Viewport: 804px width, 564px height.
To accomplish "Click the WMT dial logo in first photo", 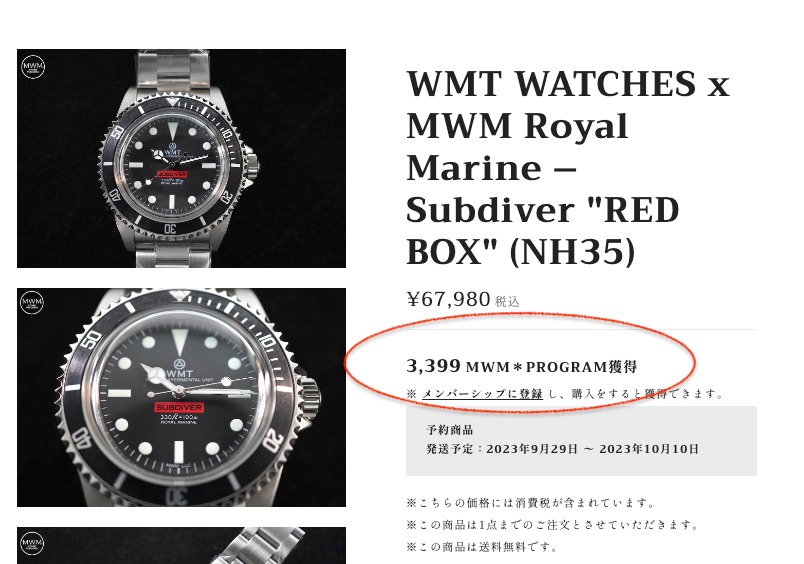I will 172,152.
